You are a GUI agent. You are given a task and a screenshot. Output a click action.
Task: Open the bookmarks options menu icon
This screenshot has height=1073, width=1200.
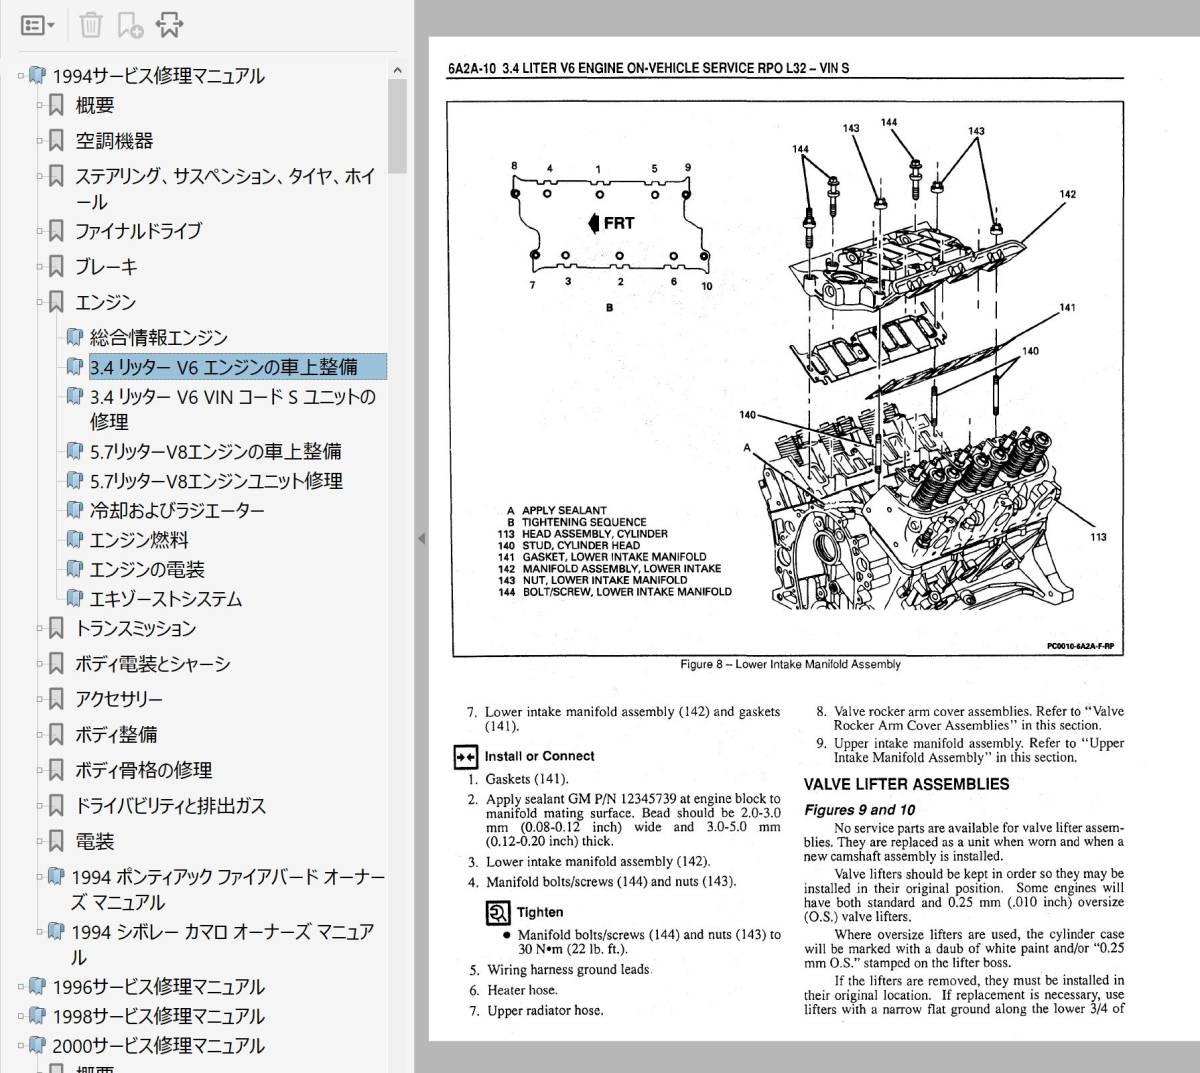tap(37, 25)
